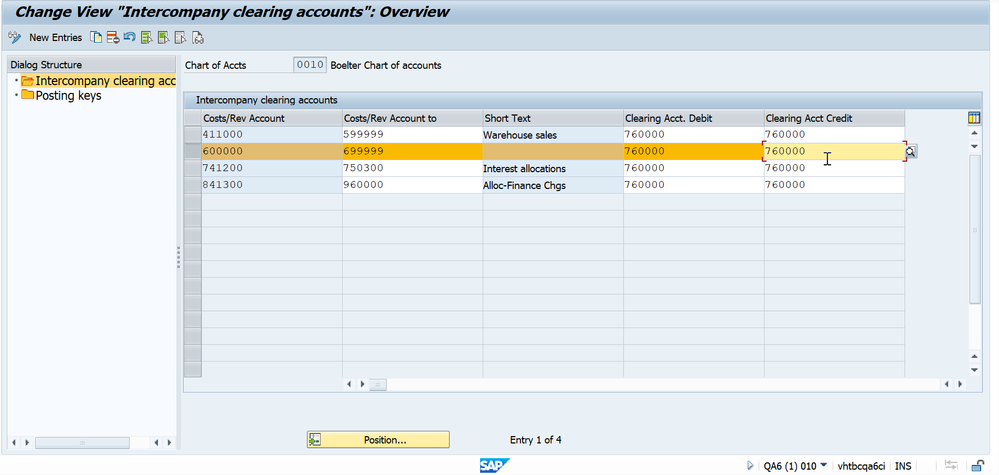Viewport: 999px width, 475px height.
Task: Toggle Display/Change mode pencil-glasses icon
Action: [14, 38]
